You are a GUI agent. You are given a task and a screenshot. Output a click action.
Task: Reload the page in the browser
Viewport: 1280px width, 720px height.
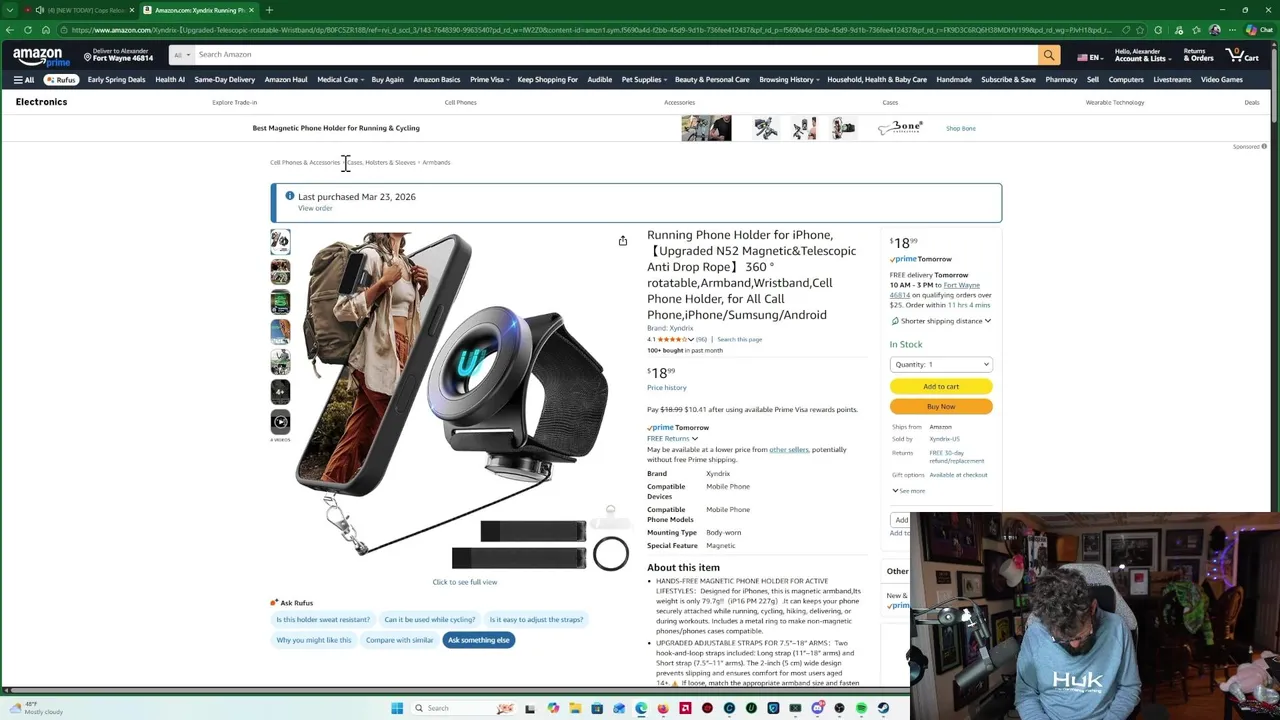(28, 30)
